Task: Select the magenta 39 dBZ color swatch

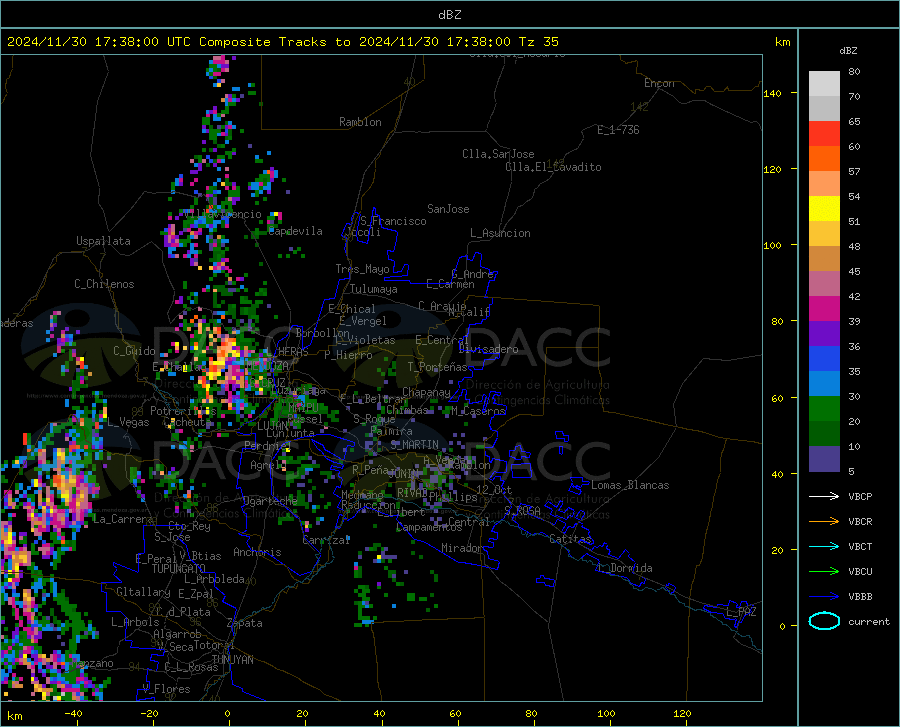Action: pyautogui.click(x=824, y=309)
